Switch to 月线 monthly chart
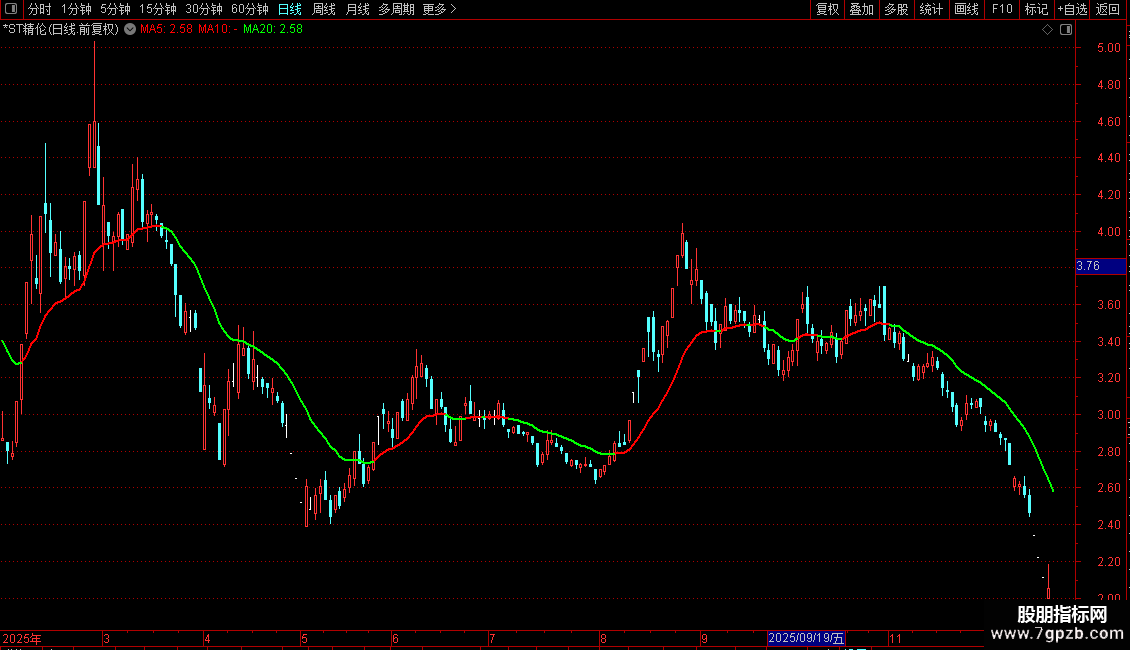The width and height of the screenshot is (1130, 650). 357,9
